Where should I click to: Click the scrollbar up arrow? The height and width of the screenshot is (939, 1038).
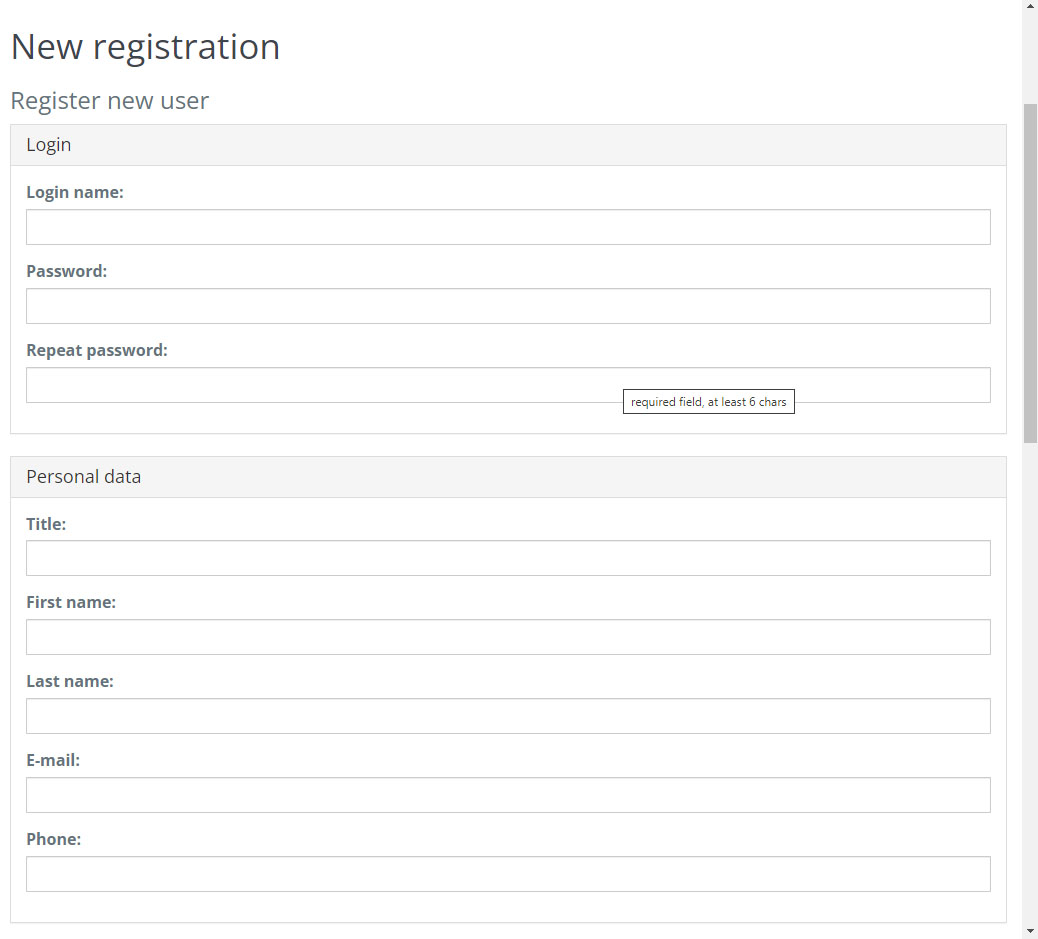pos(1030,7)
